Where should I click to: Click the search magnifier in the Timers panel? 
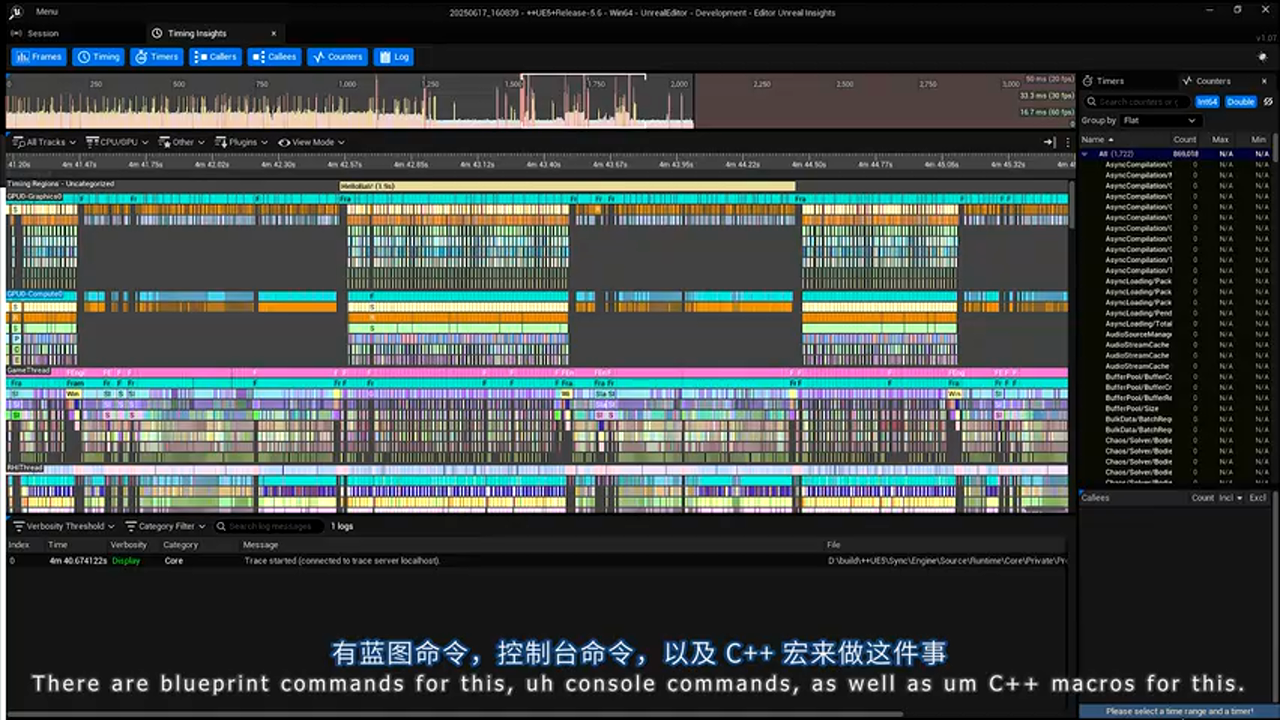point(1091,101)
